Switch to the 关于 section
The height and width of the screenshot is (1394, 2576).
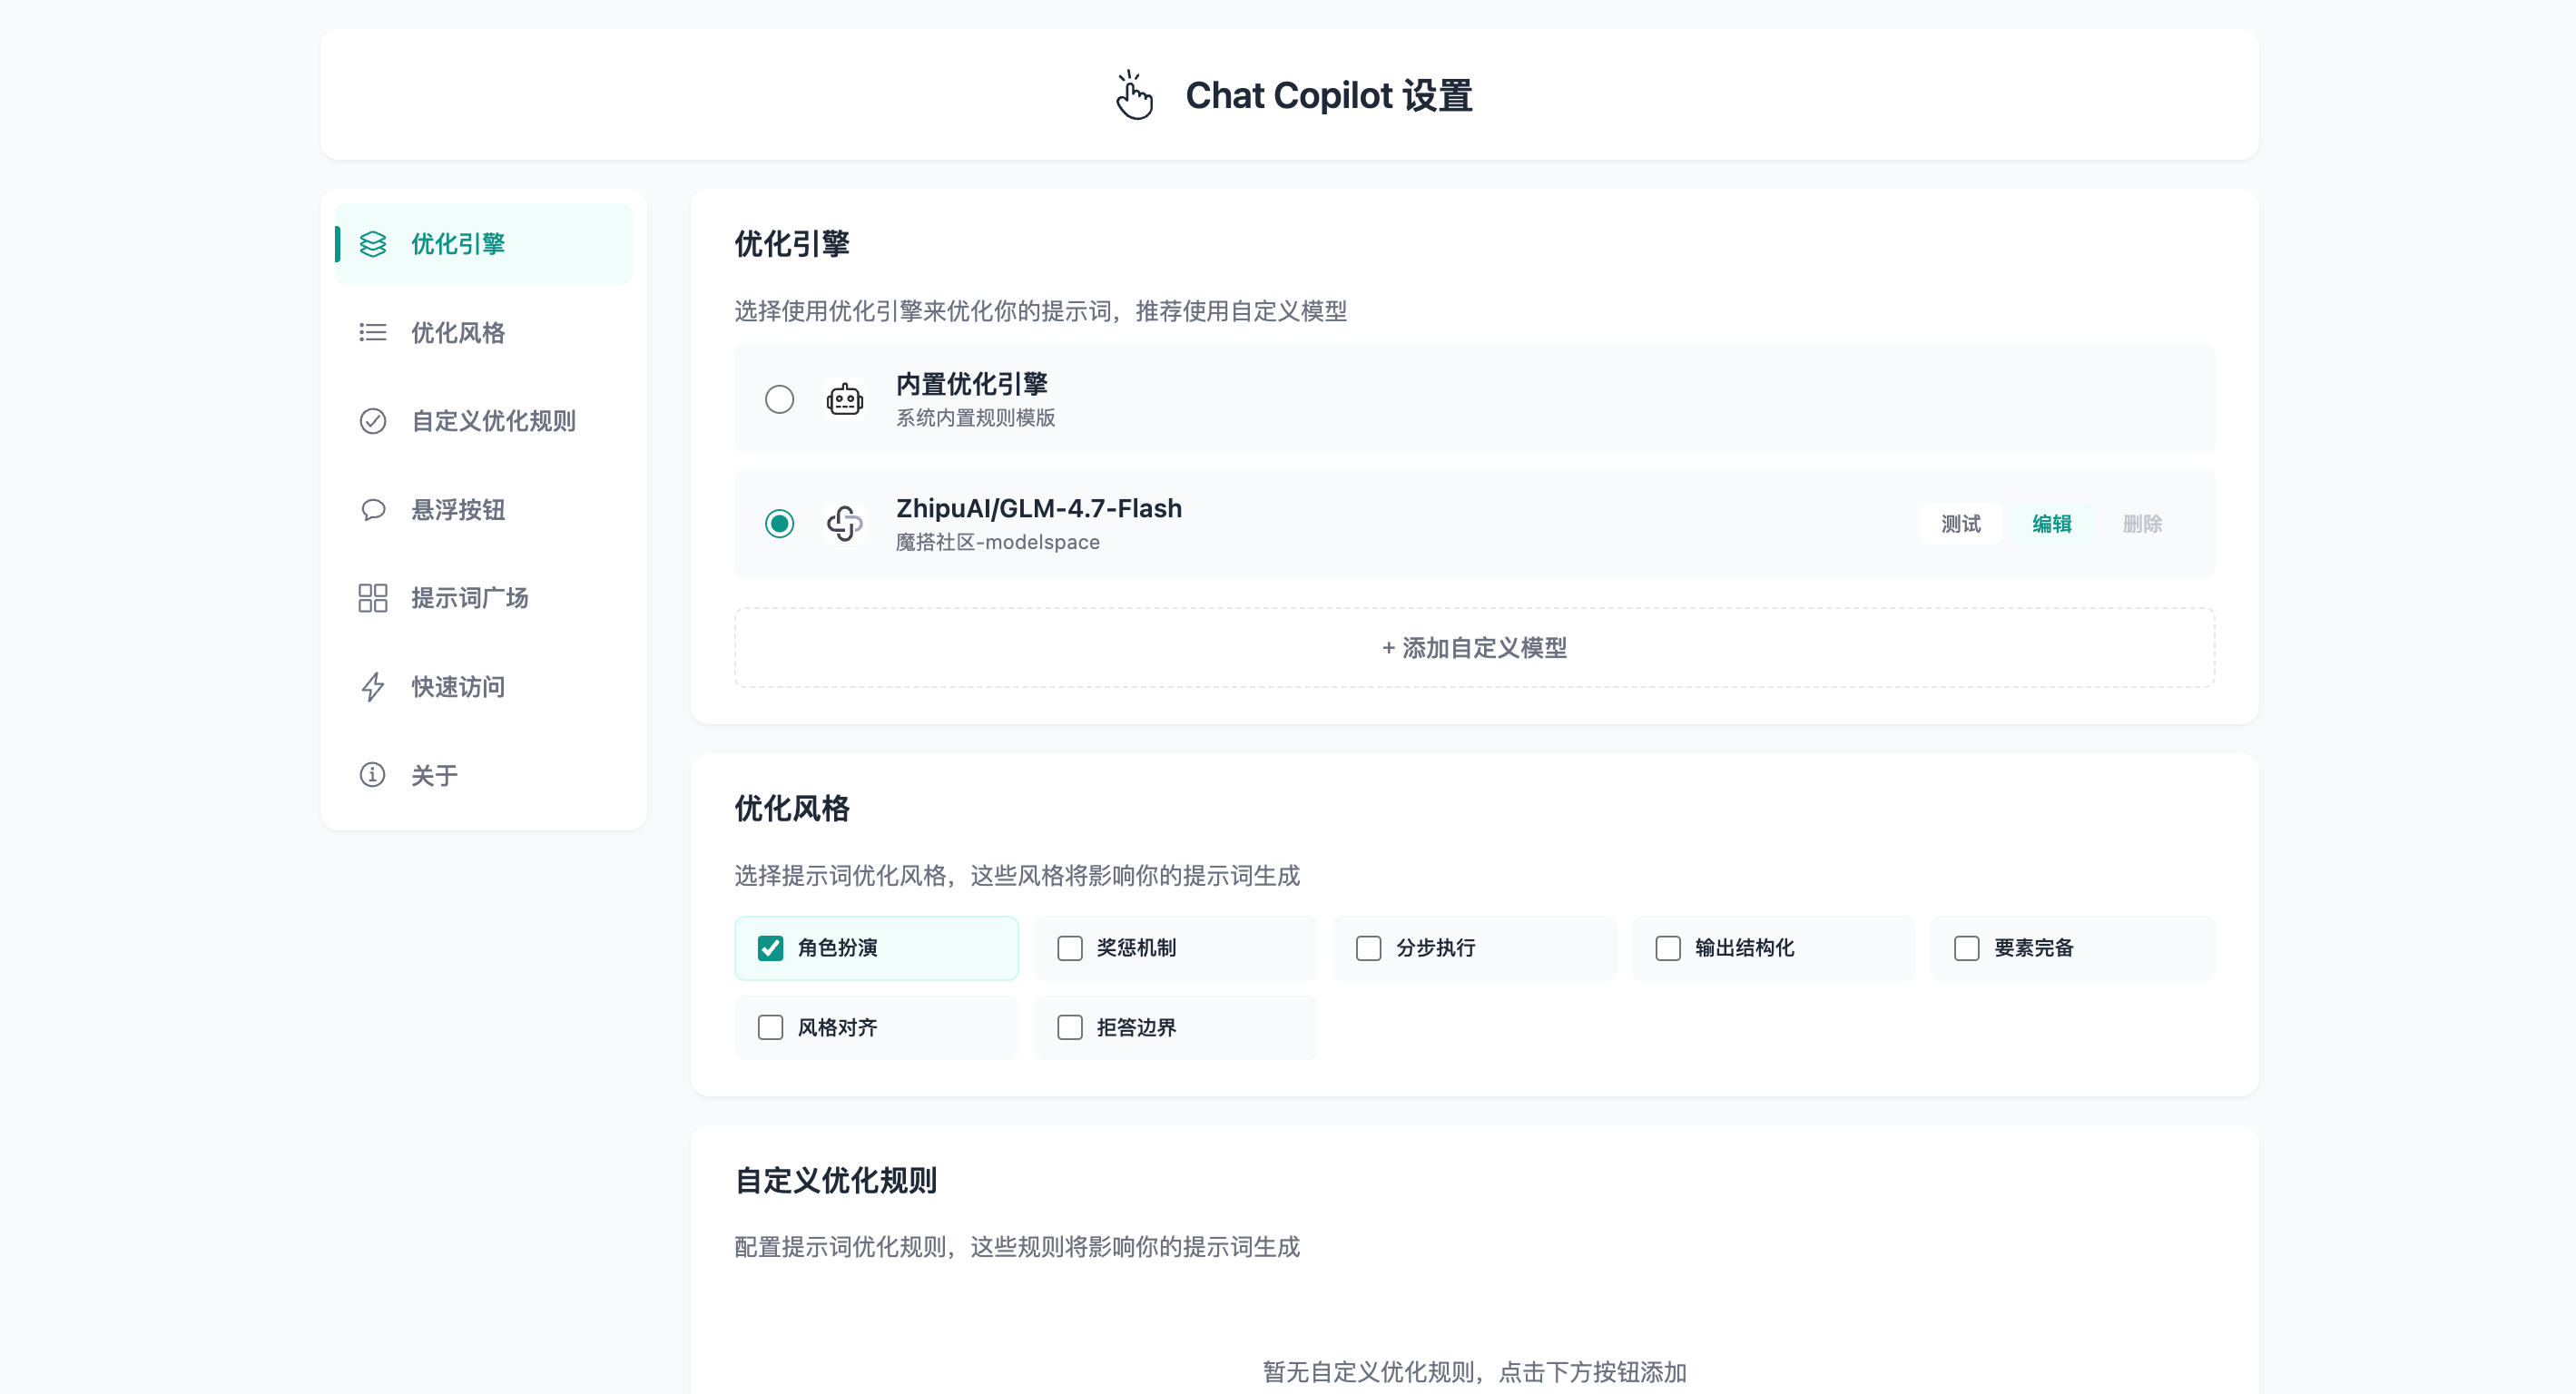click(434, 774)
